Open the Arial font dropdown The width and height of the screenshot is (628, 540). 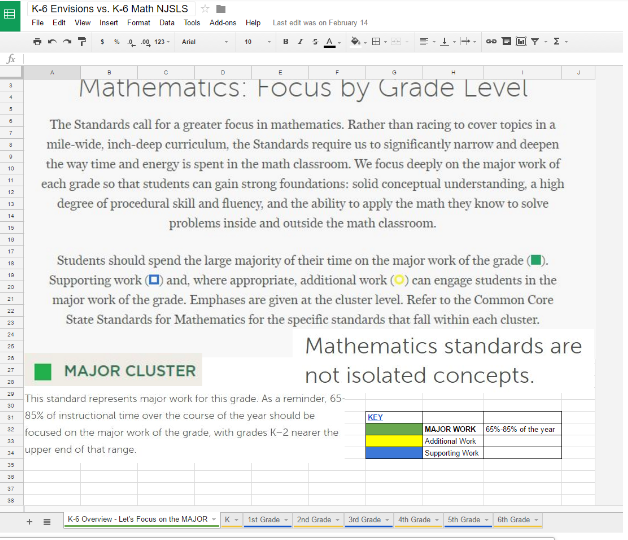205,41
